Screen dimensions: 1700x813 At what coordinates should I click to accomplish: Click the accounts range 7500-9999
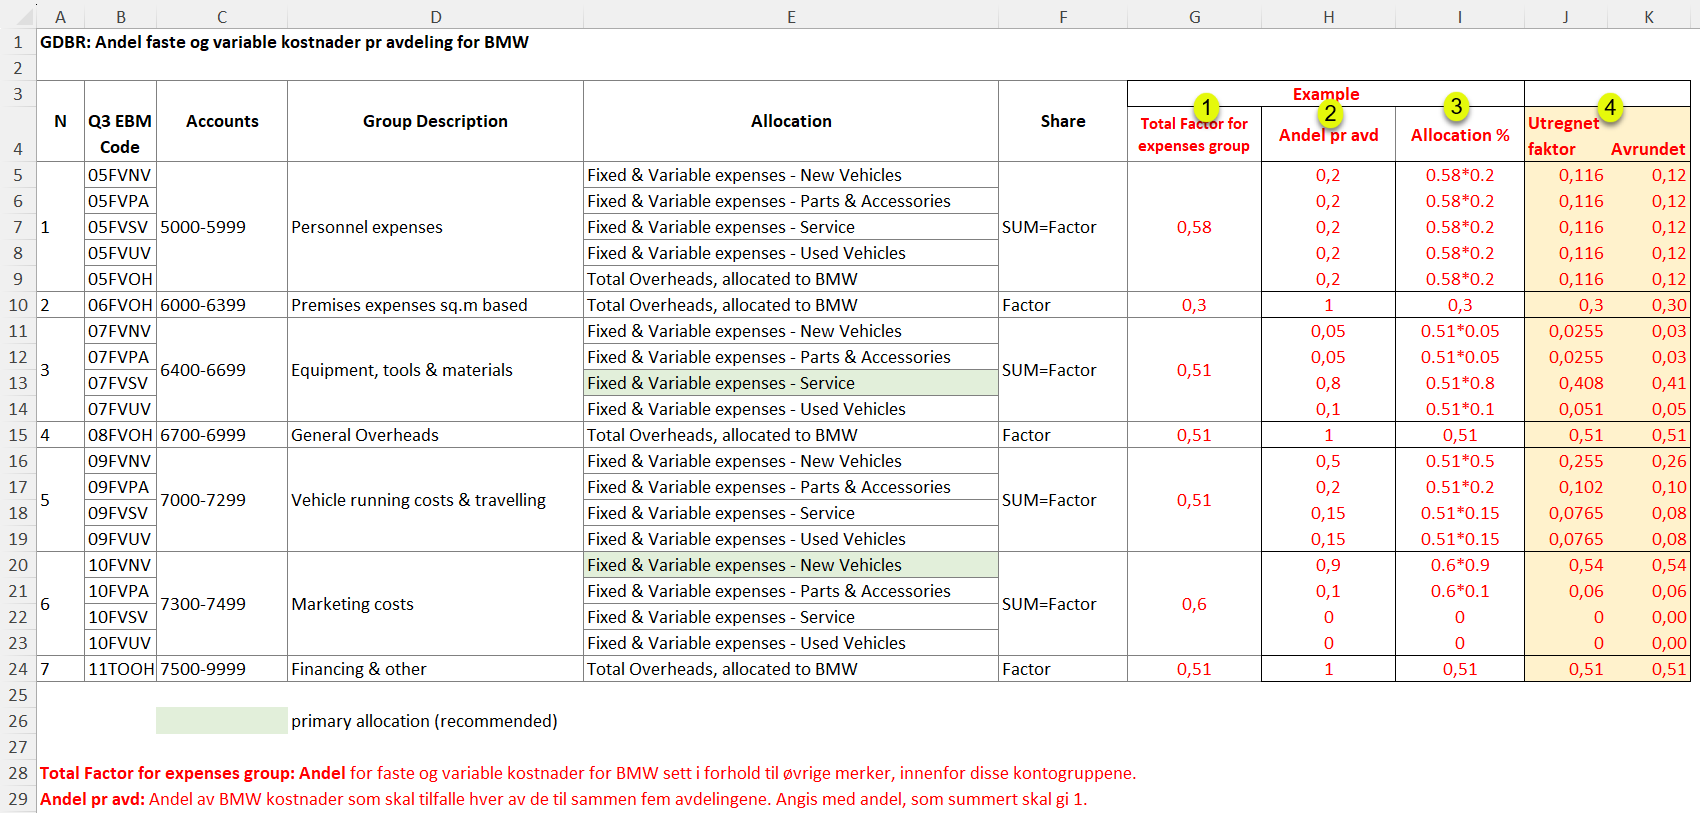(222, 669)
